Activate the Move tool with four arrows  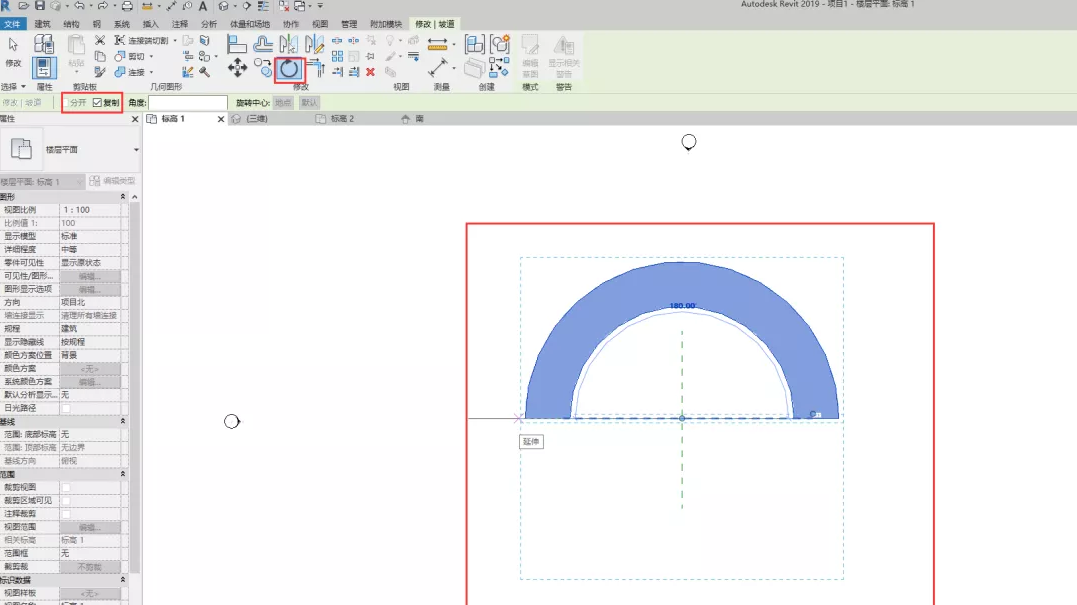[238, 67]
